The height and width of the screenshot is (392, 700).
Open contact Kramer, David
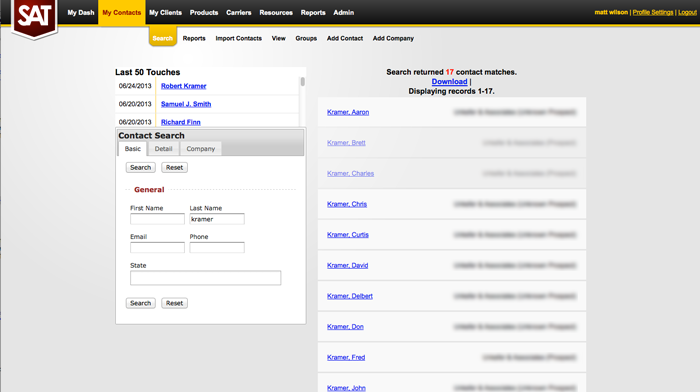(x=347, y=265)
